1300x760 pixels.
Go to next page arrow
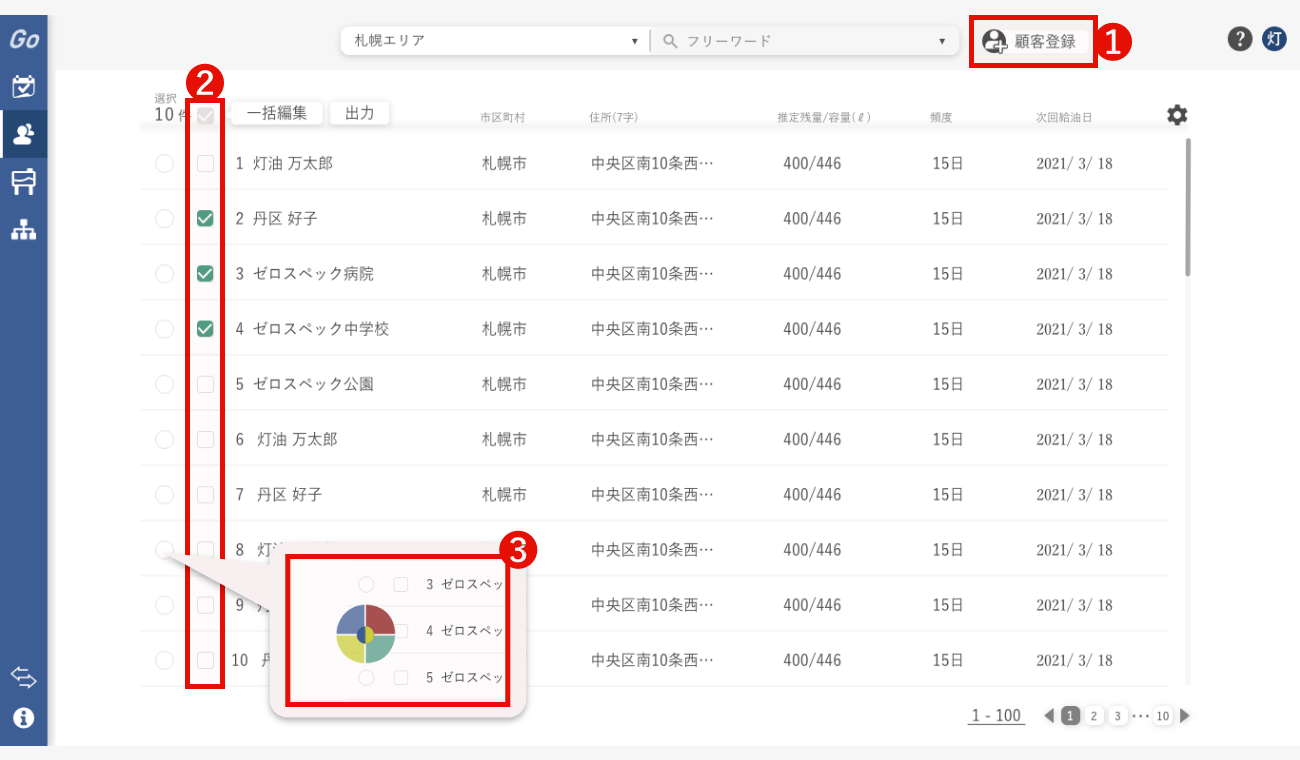click(1185, 716)
